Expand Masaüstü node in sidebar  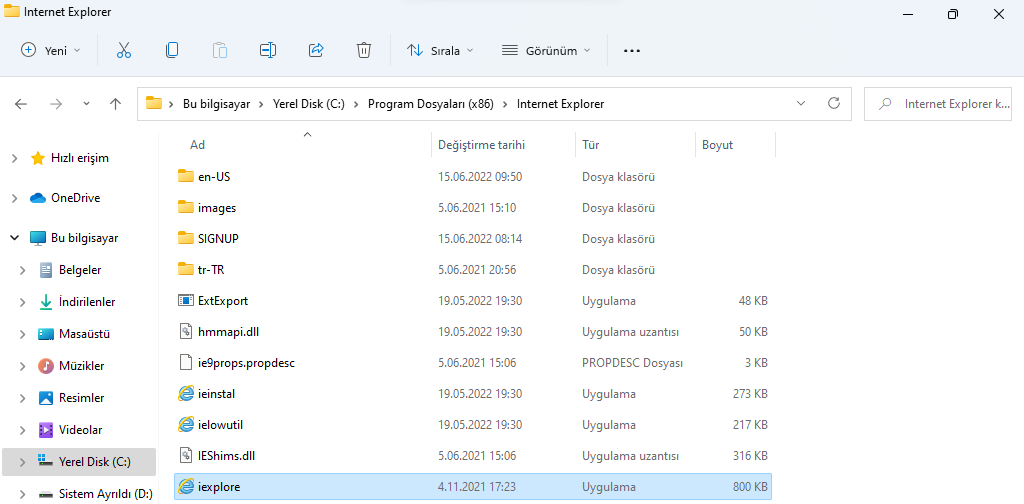pos(23,334)
